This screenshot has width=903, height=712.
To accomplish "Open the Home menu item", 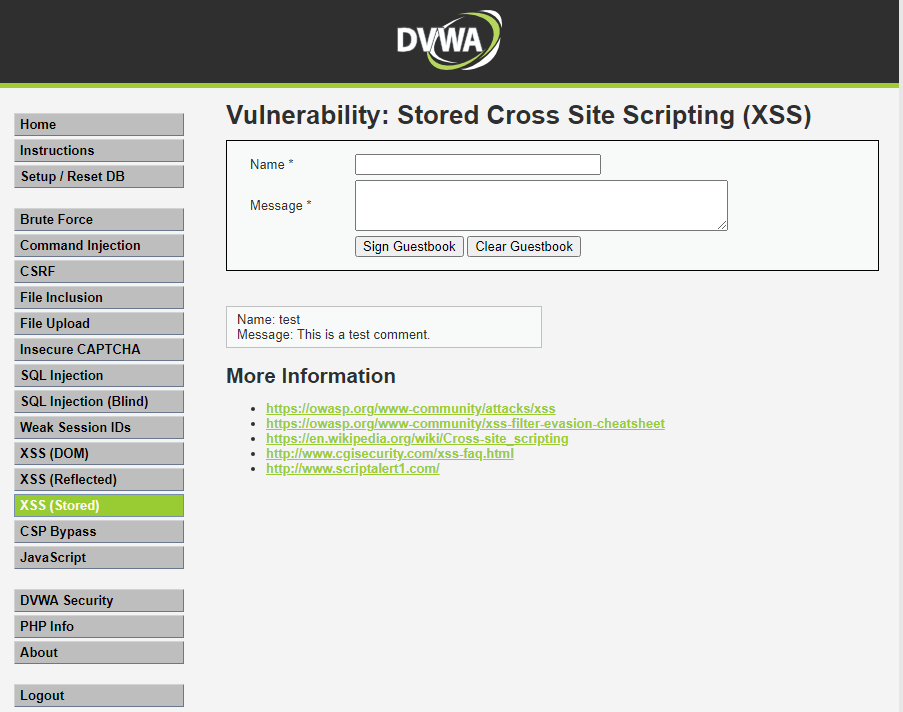I will click(99, 124).
